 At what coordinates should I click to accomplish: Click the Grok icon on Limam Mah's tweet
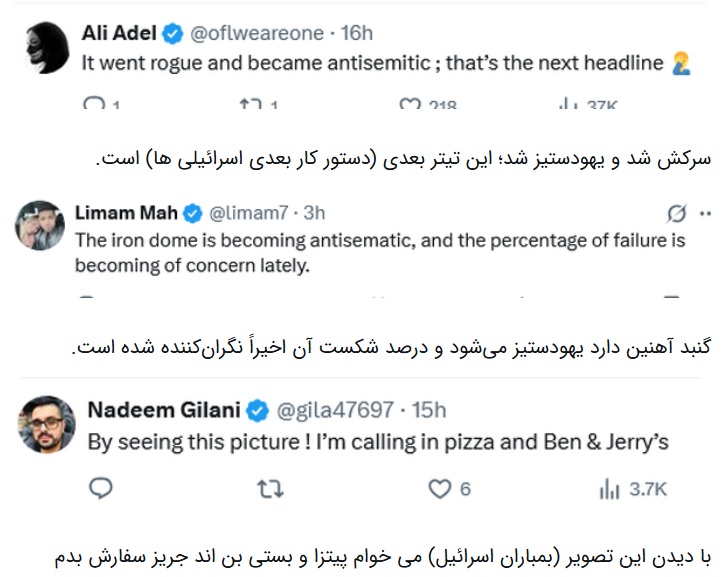(675, 213)
